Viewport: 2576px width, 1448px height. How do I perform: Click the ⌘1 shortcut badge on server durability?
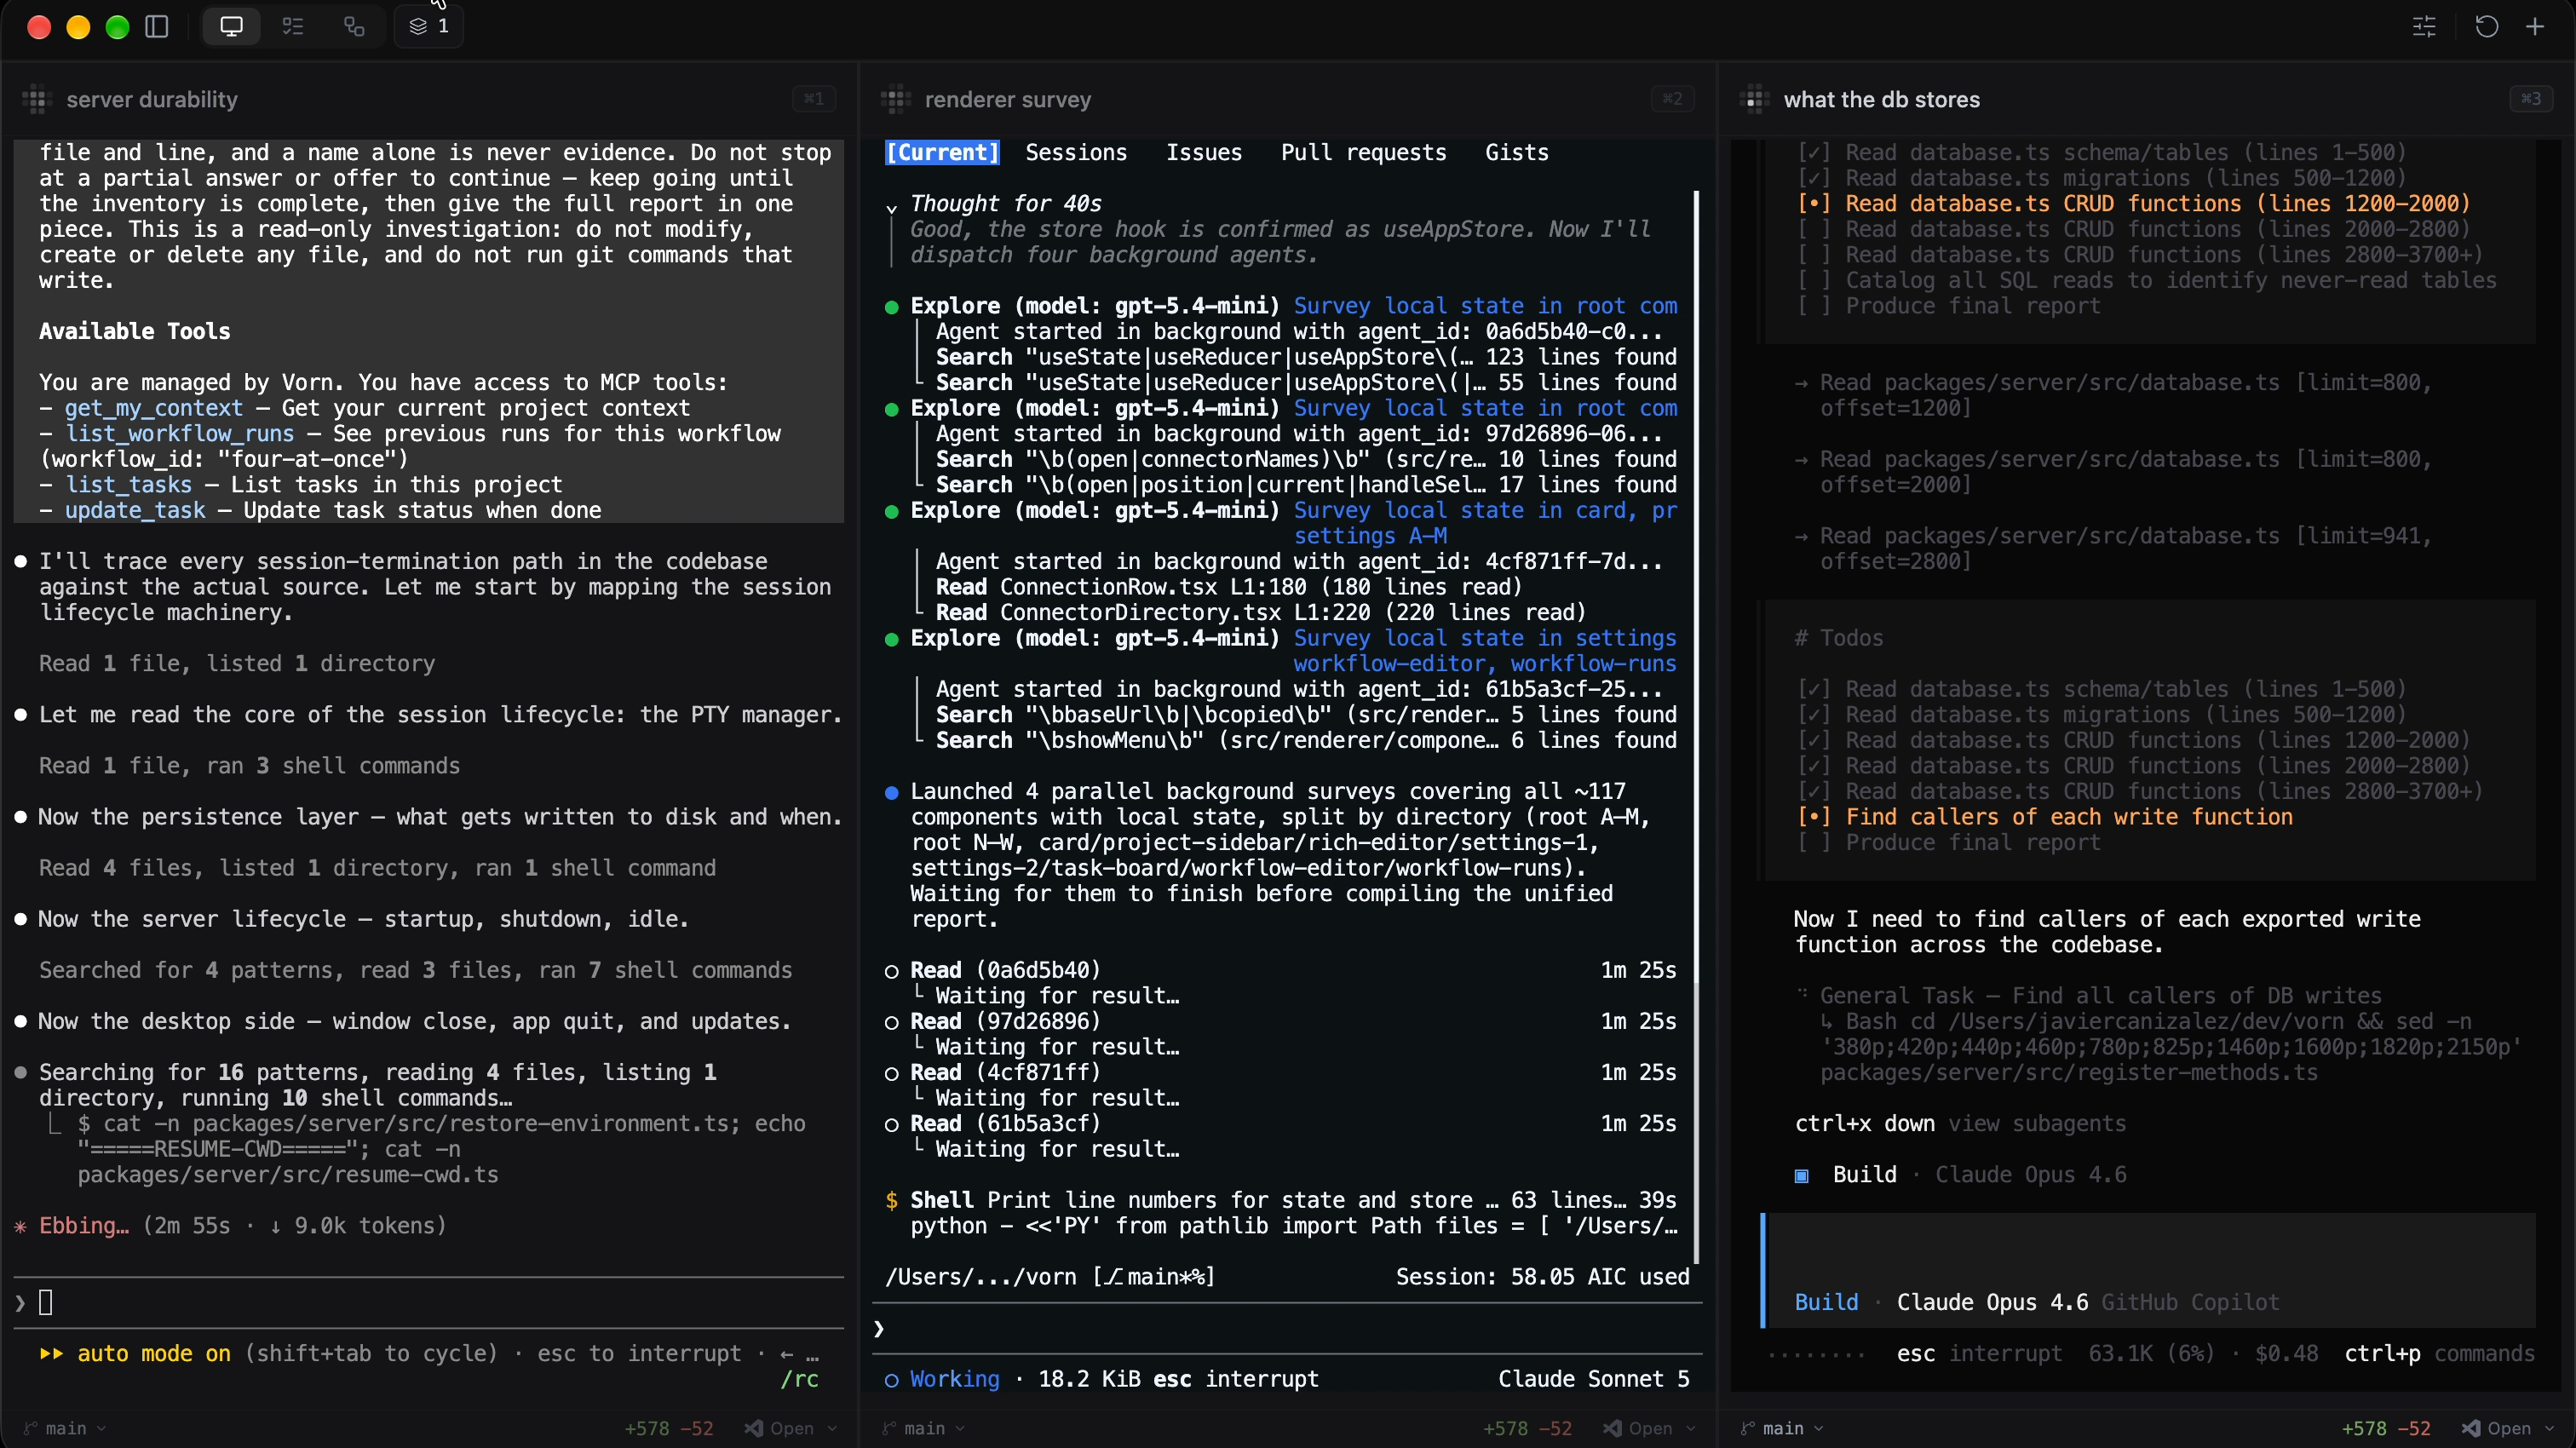tap(814, 99)
